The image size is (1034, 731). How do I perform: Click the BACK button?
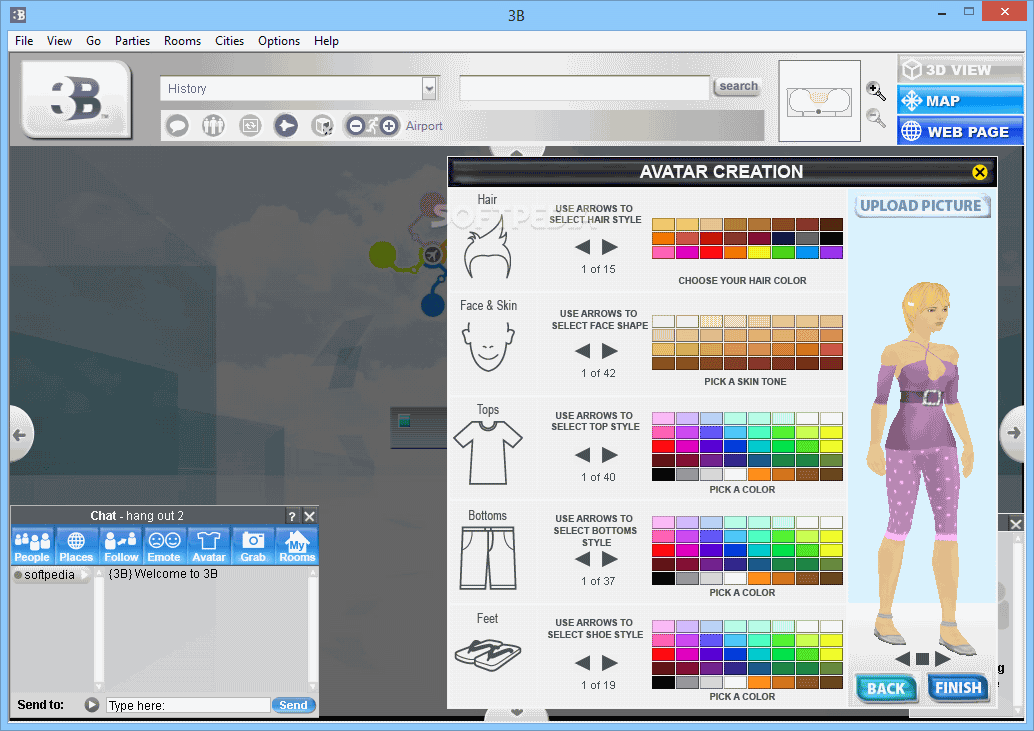886,689
